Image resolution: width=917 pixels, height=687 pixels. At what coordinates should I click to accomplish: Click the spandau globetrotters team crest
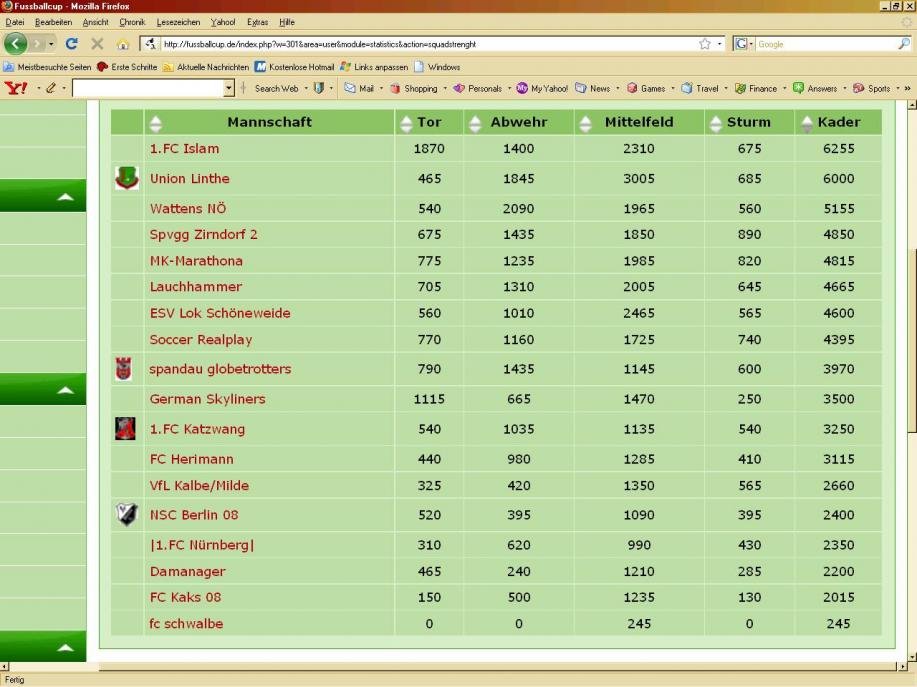(124, 369)
